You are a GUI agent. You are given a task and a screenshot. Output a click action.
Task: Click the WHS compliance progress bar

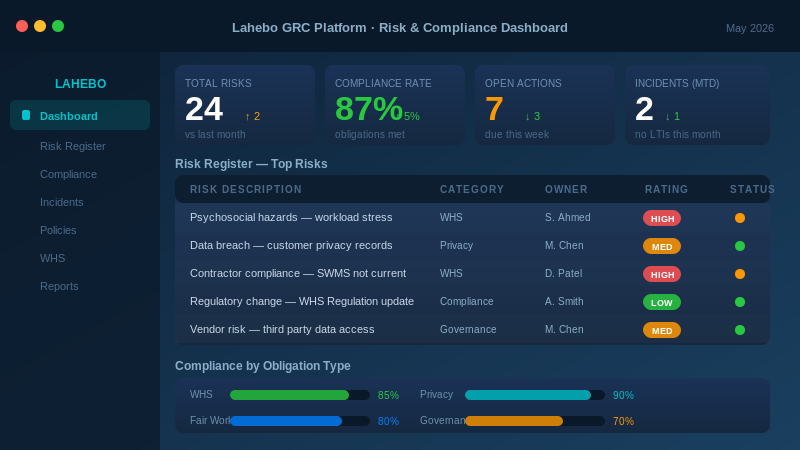tap(300, 395)
